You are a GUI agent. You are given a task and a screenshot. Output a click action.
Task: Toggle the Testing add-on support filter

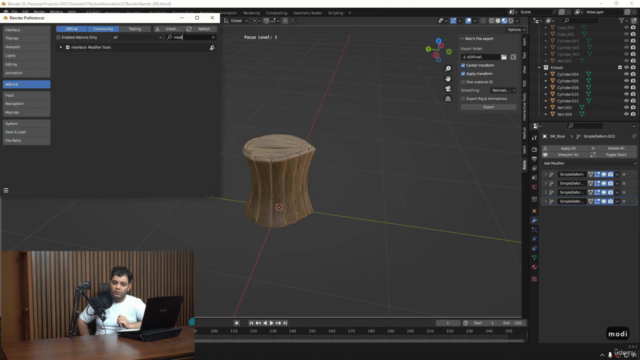click(135, 29)
